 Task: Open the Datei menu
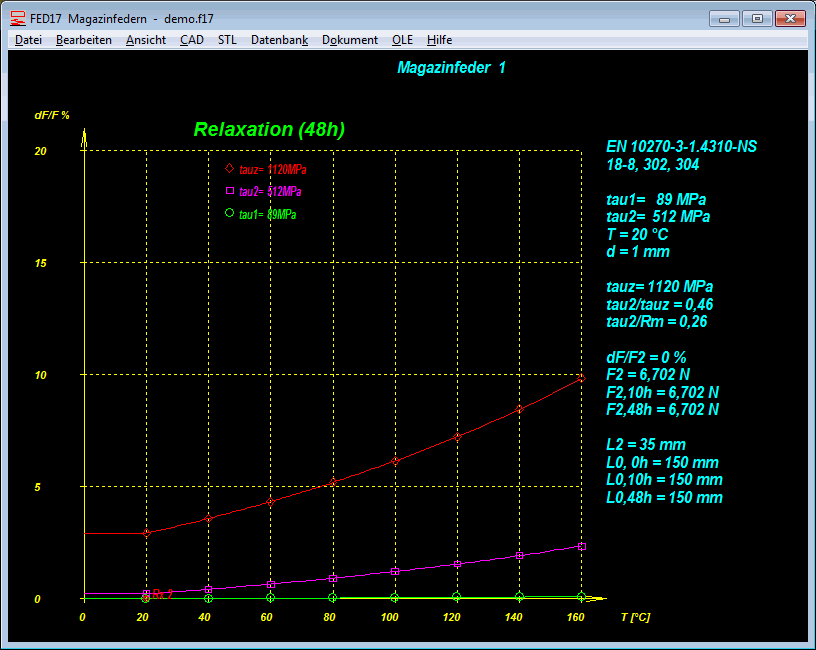28,40
